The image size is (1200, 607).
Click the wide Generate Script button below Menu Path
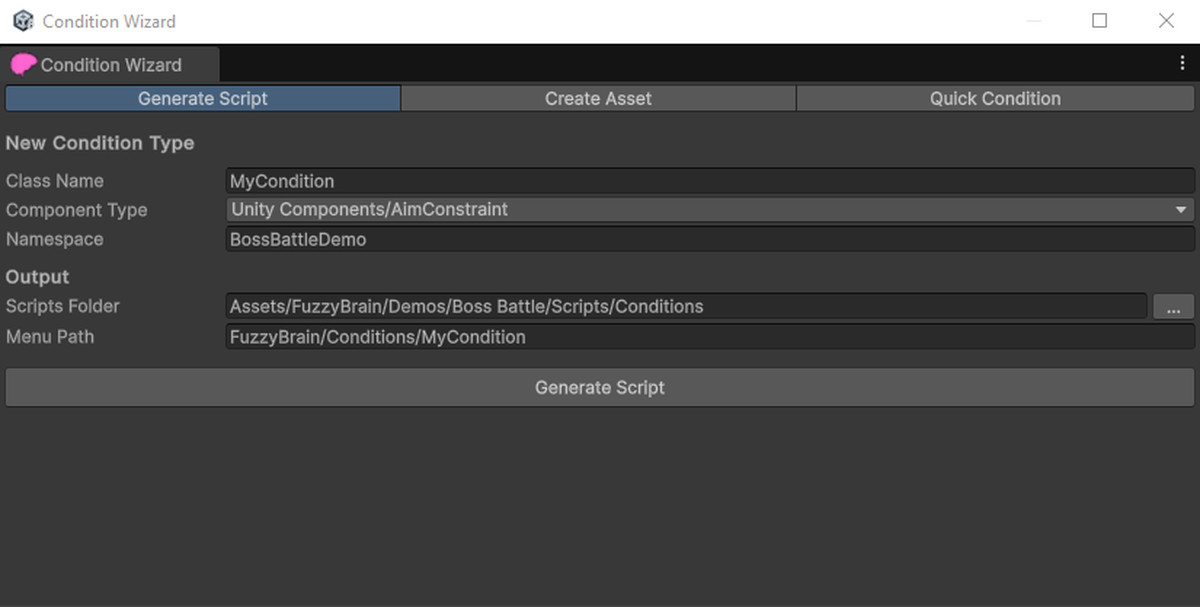click(x=600, y=387)
